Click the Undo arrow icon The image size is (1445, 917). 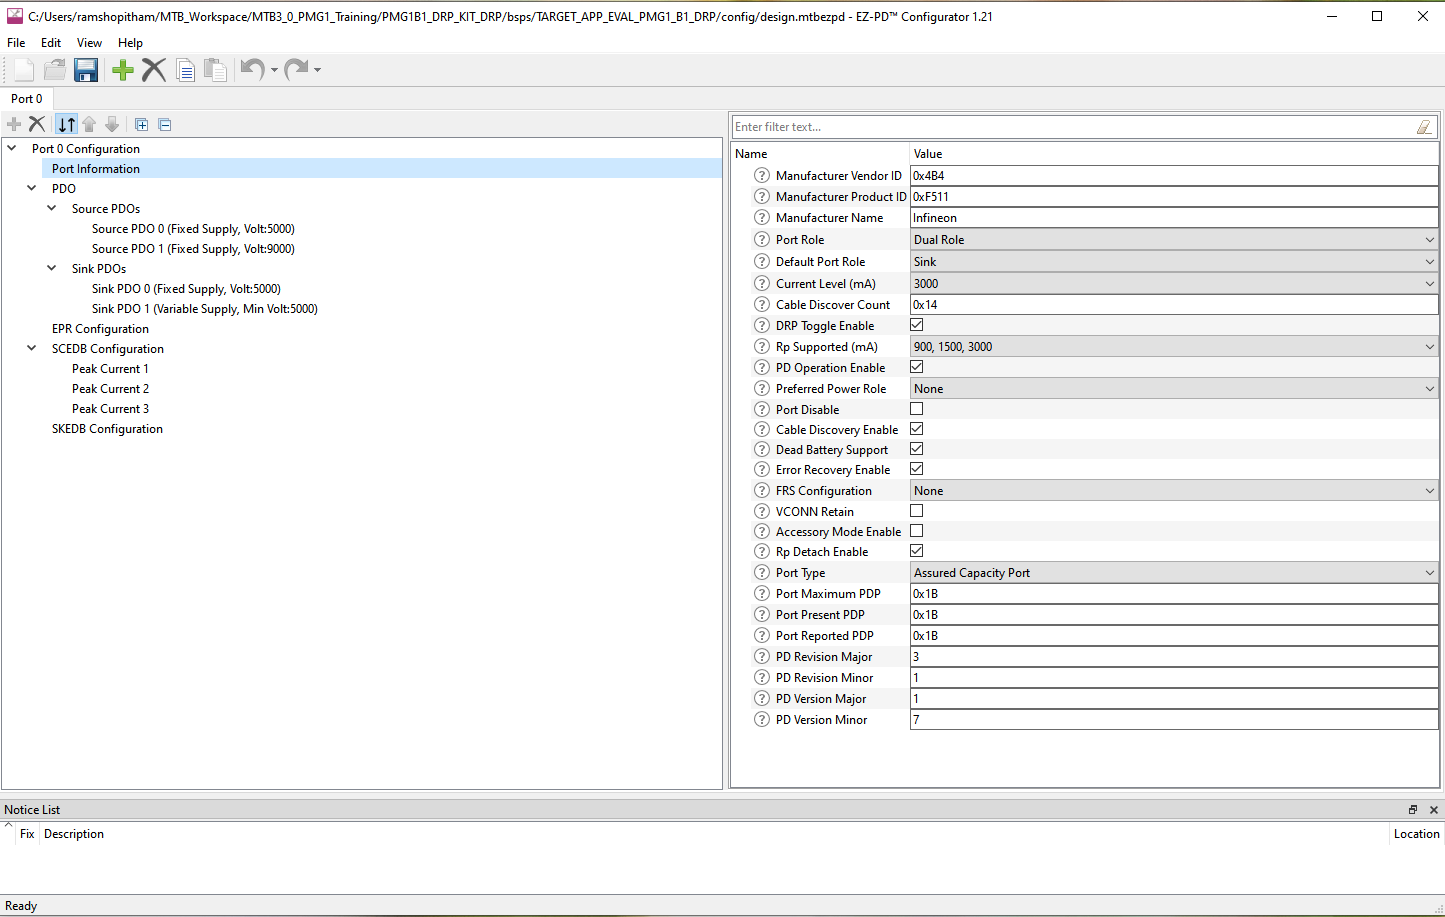click(x=252, y=69)
